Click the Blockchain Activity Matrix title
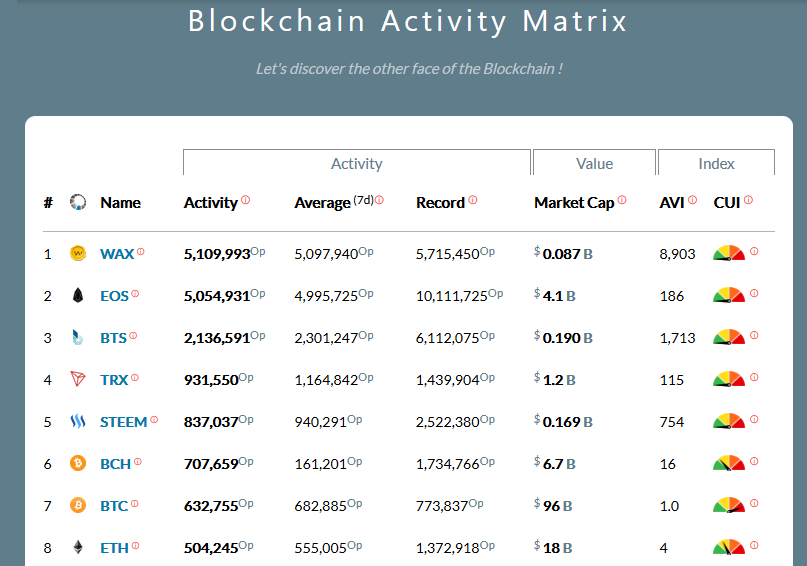Image resolution: width=807 pixels, height=566 pixels. point(408,22)
